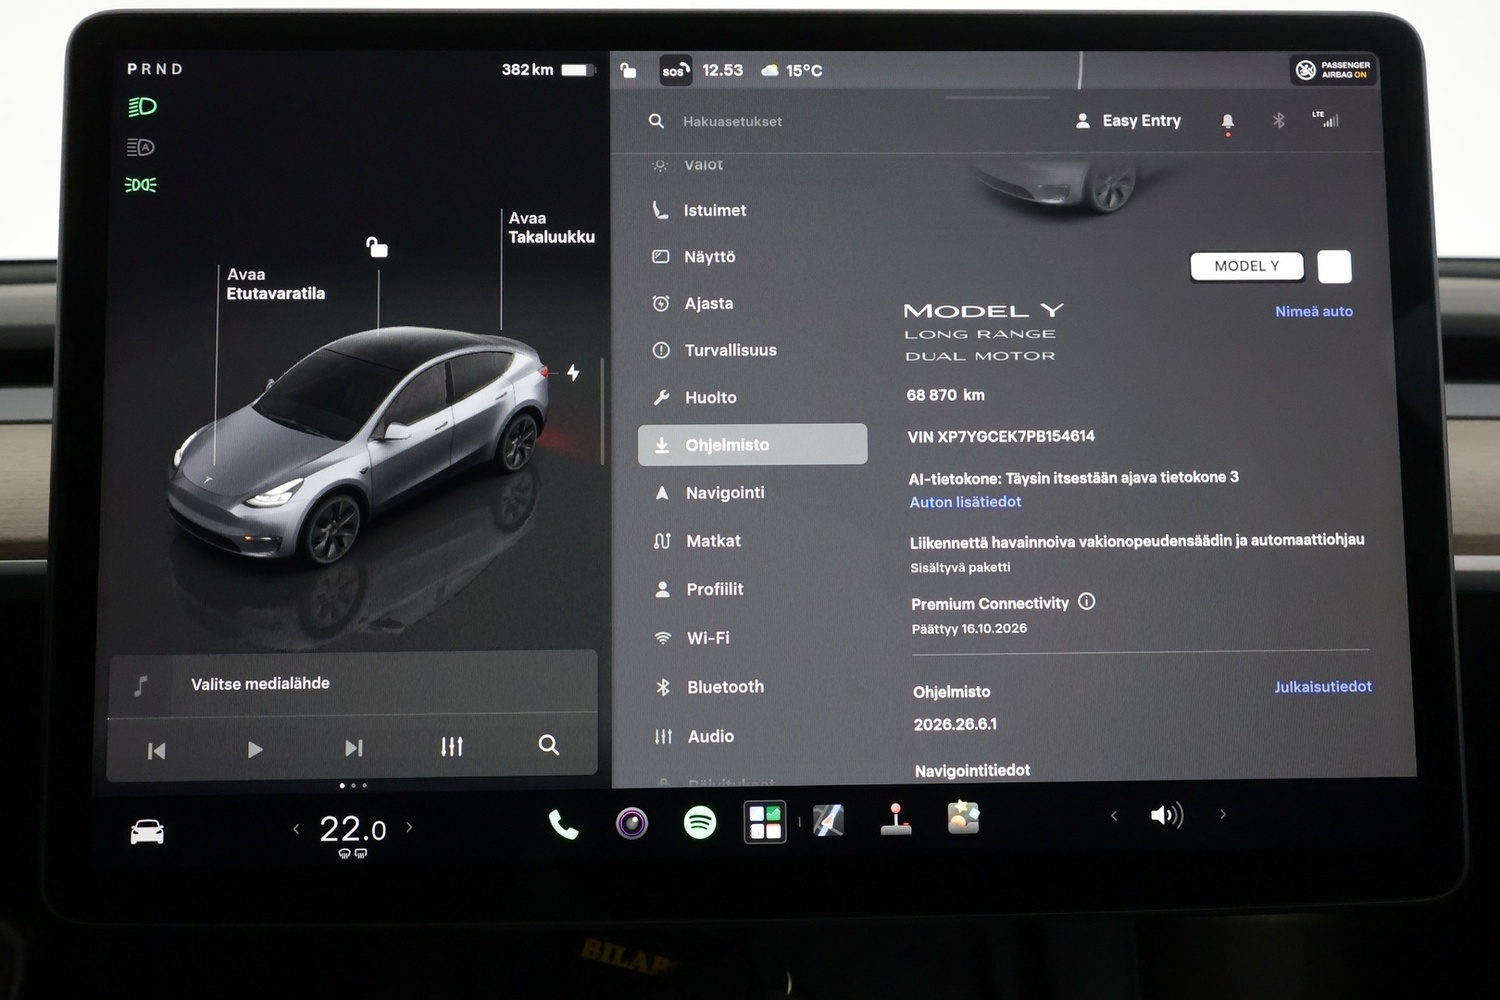Viewport: 1500px width, 1000px height.
Task: Raise the volume with right arrow
Action: (x=1223, y=814)
